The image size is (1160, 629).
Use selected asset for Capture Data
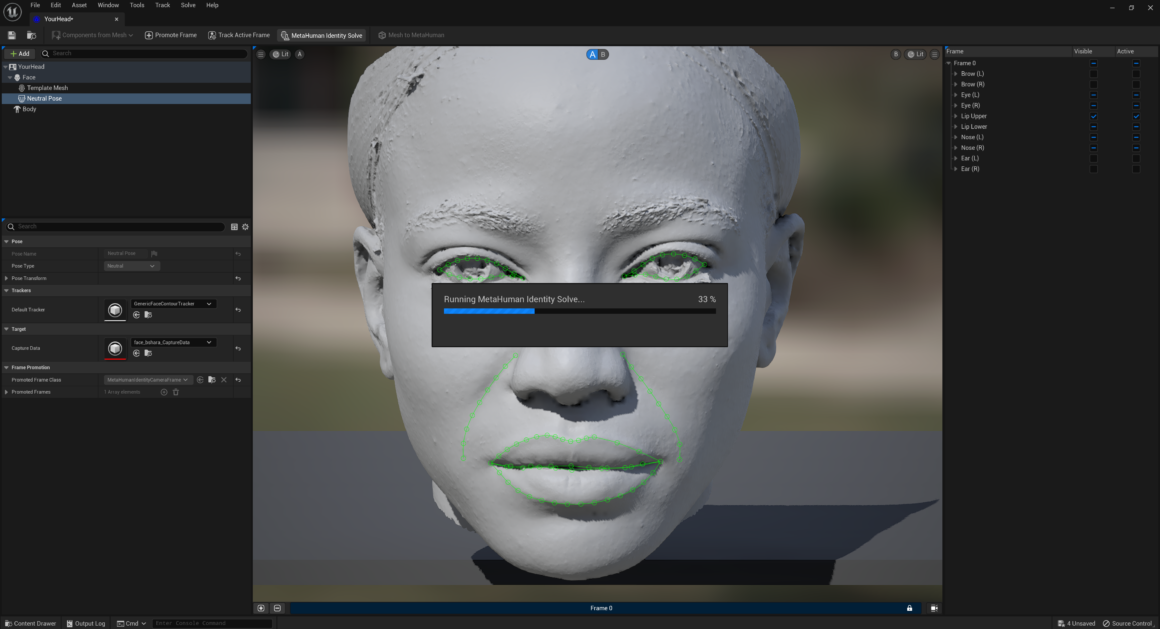pyautogui.click(x=136, y=353)
